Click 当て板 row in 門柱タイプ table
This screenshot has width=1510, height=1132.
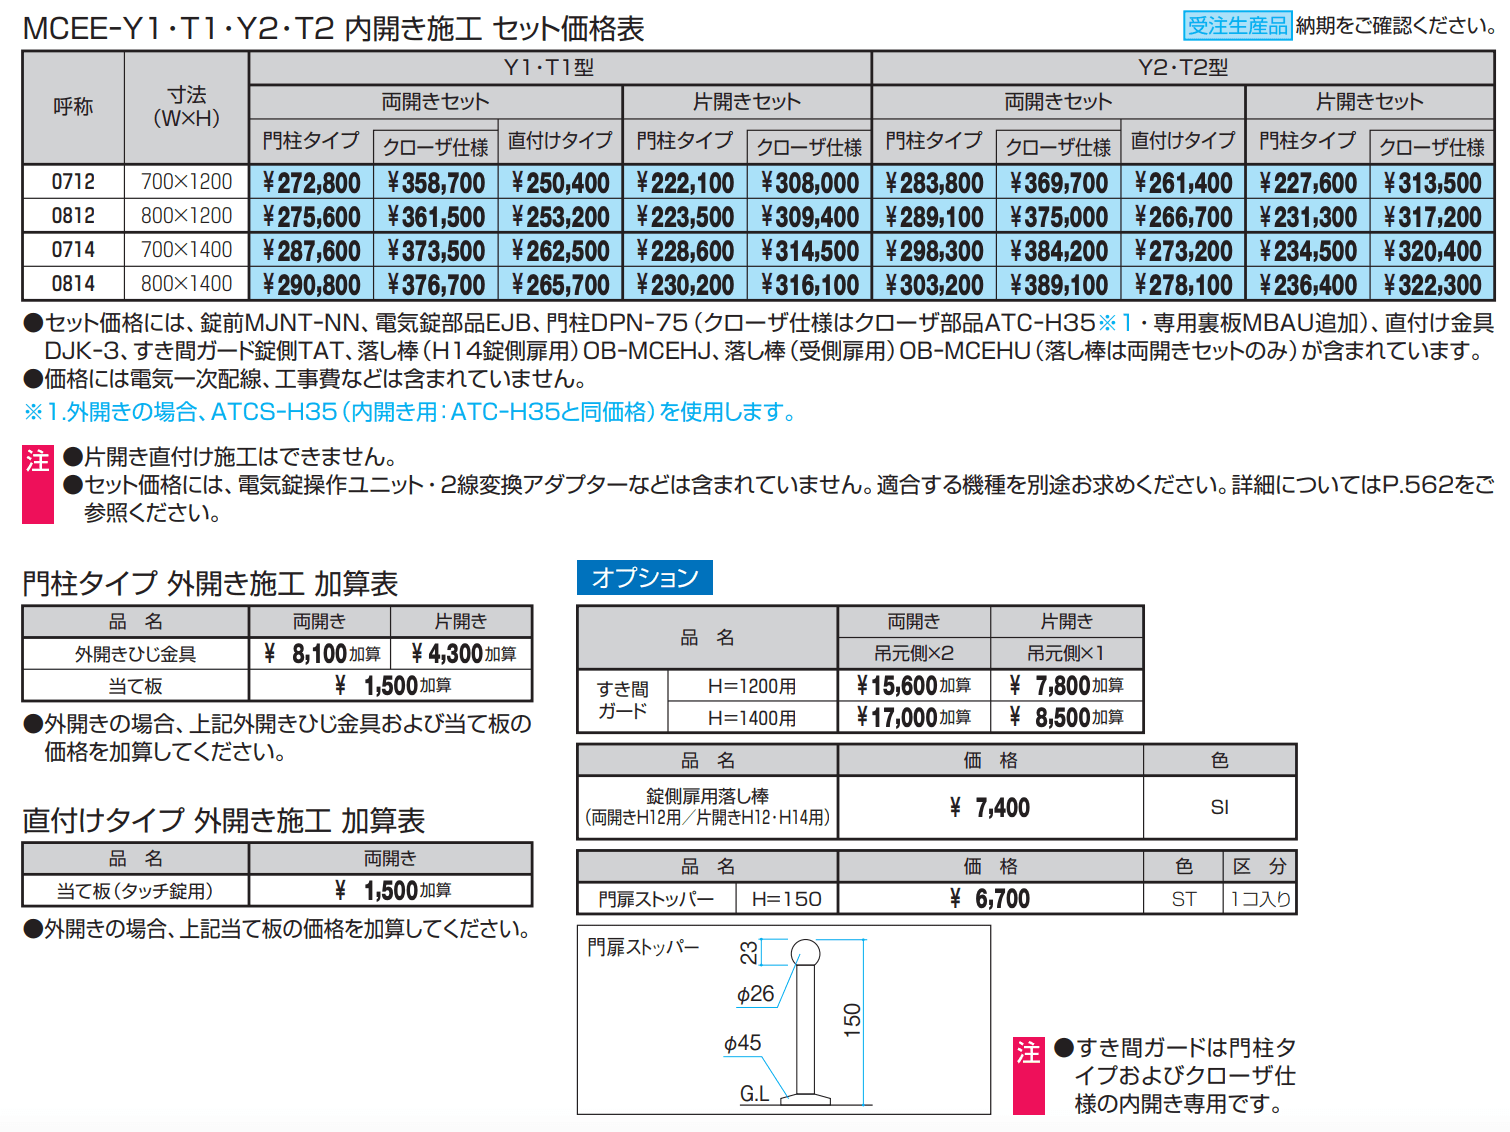(x=136, y=686)
